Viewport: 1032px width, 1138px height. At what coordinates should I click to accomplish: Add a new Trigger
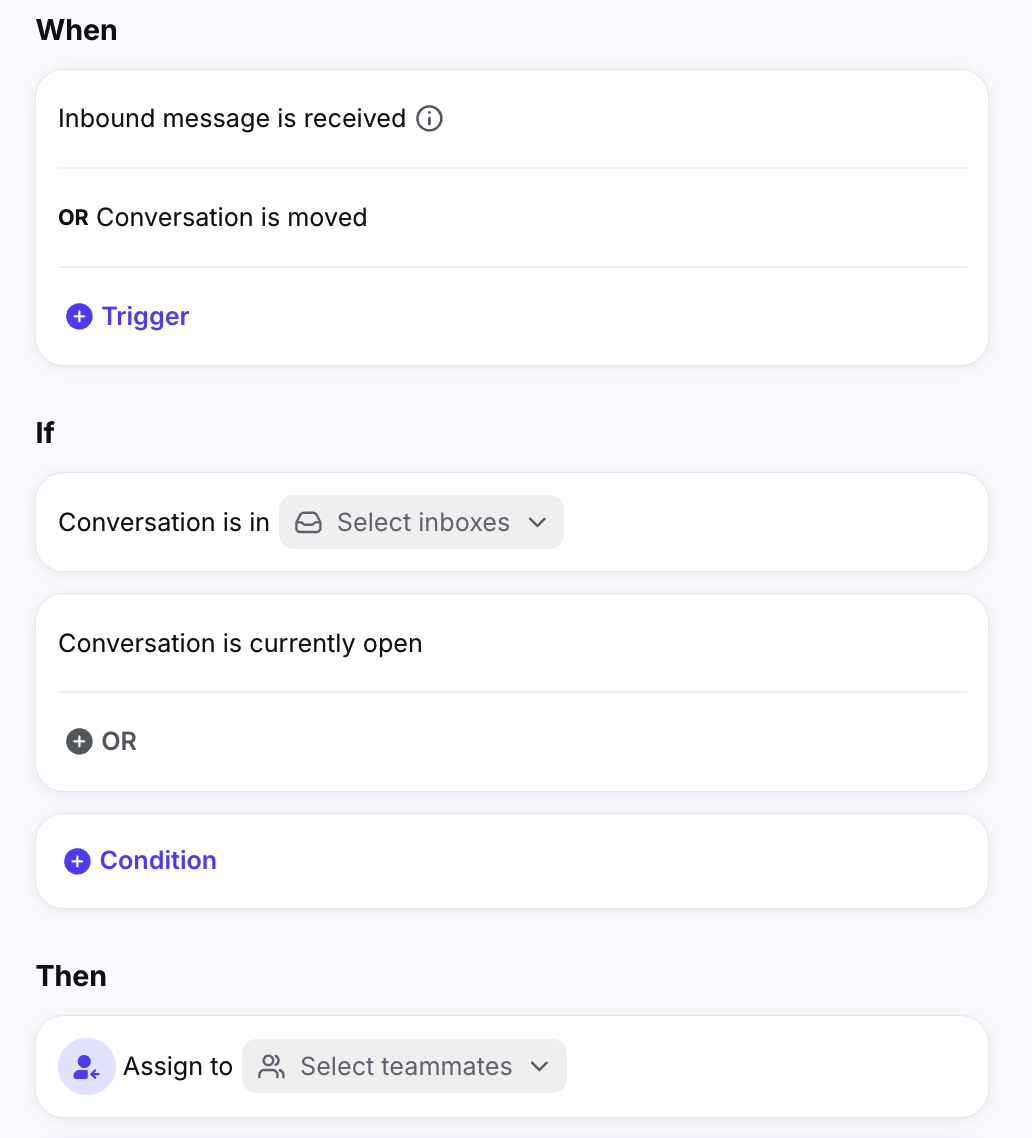[144, 317]
